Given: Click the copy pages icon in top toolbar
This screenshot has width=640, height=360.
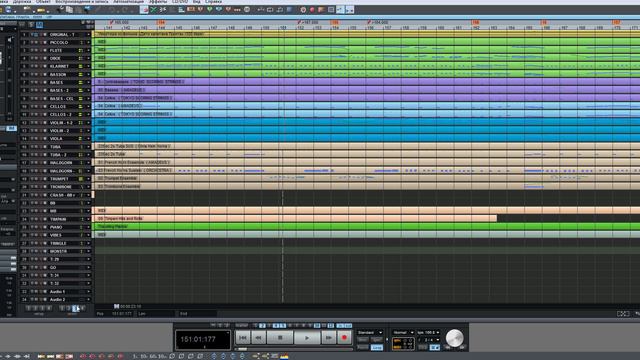Looking at the screenshot, I should (x=69, y=10).
